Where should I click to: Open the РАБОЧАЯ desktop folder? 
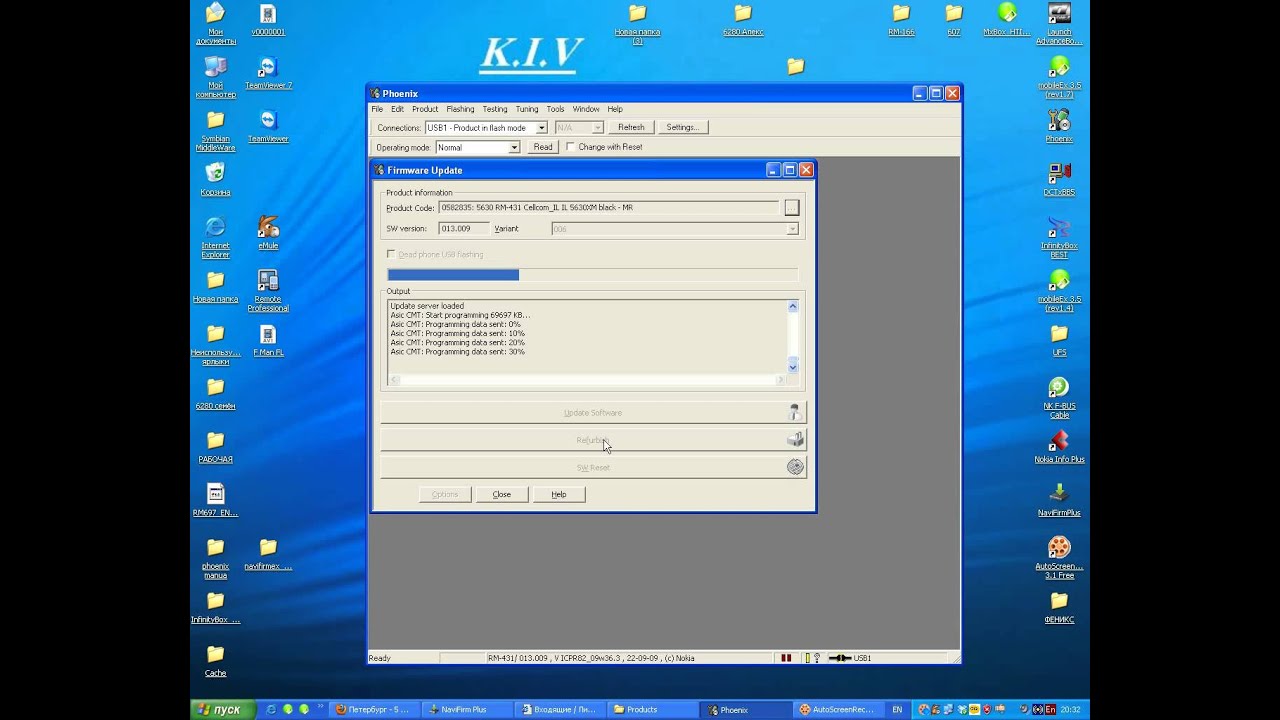point(215,446)
